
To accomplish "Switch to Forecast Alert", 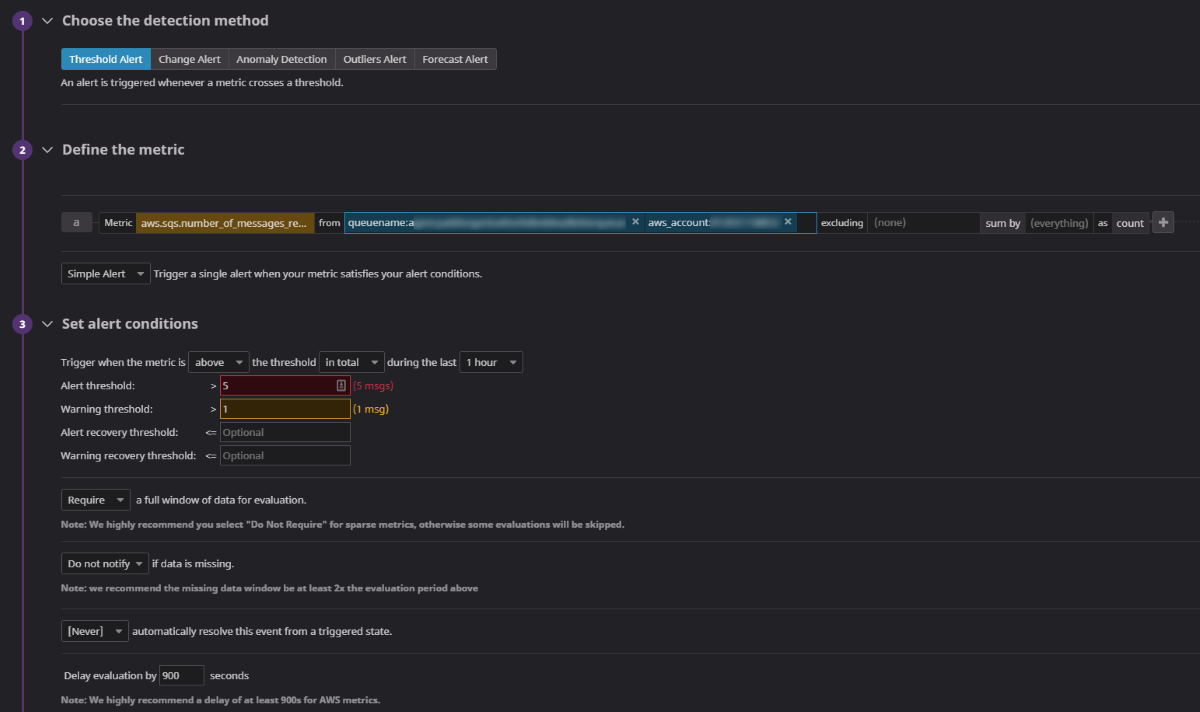I will tap(455, 59).
